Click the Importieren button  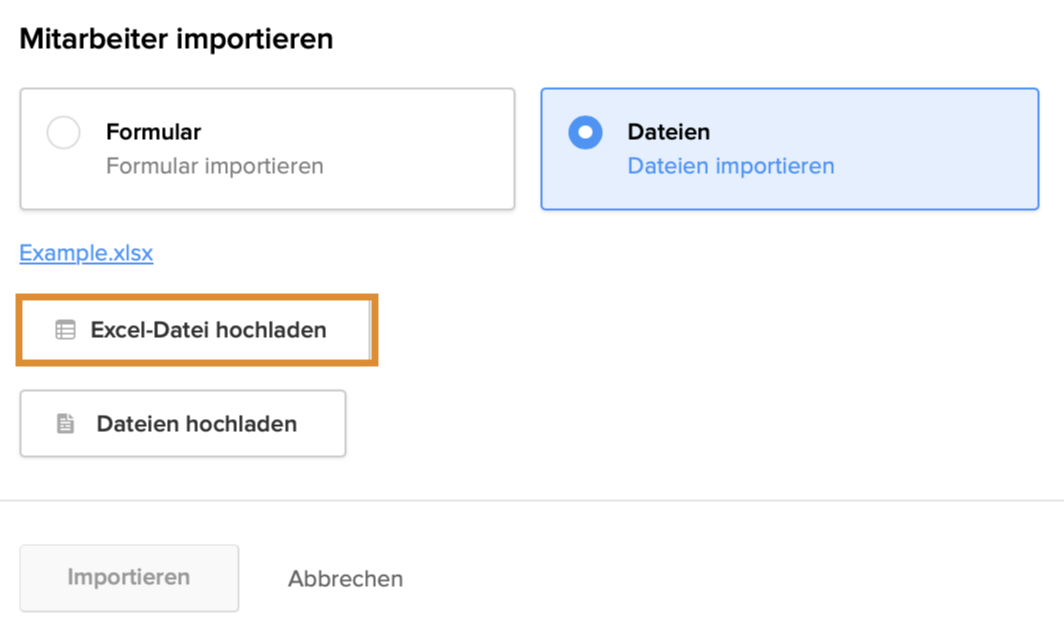pos(129,577)
